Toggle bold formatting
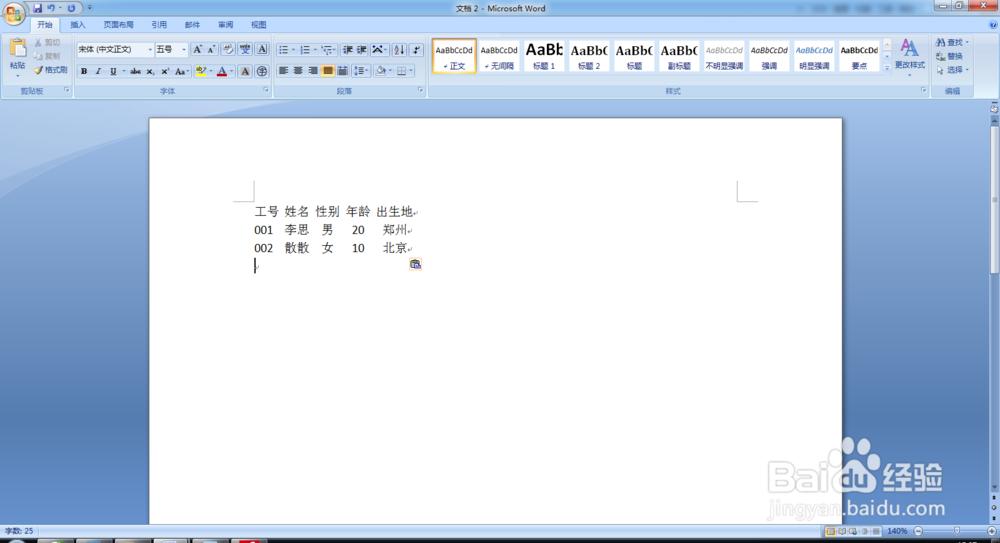The height and width of the screenshot is (543, 1000). coord(84,71)
